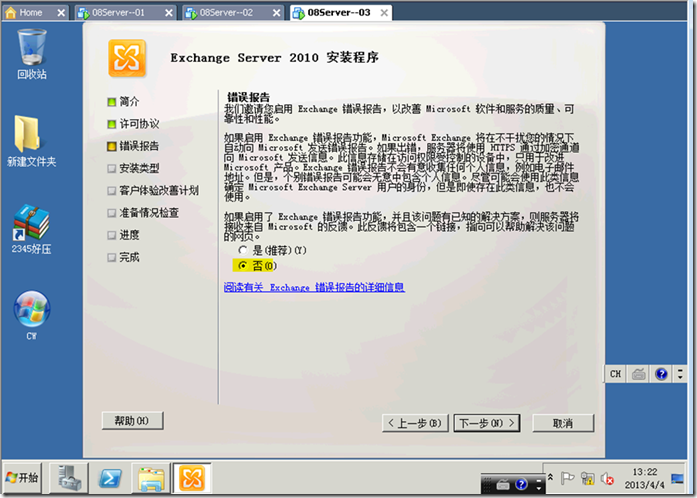Proceed with 下一步(N) button
This screenshot has height=498, width=697.
click(487, 423)
